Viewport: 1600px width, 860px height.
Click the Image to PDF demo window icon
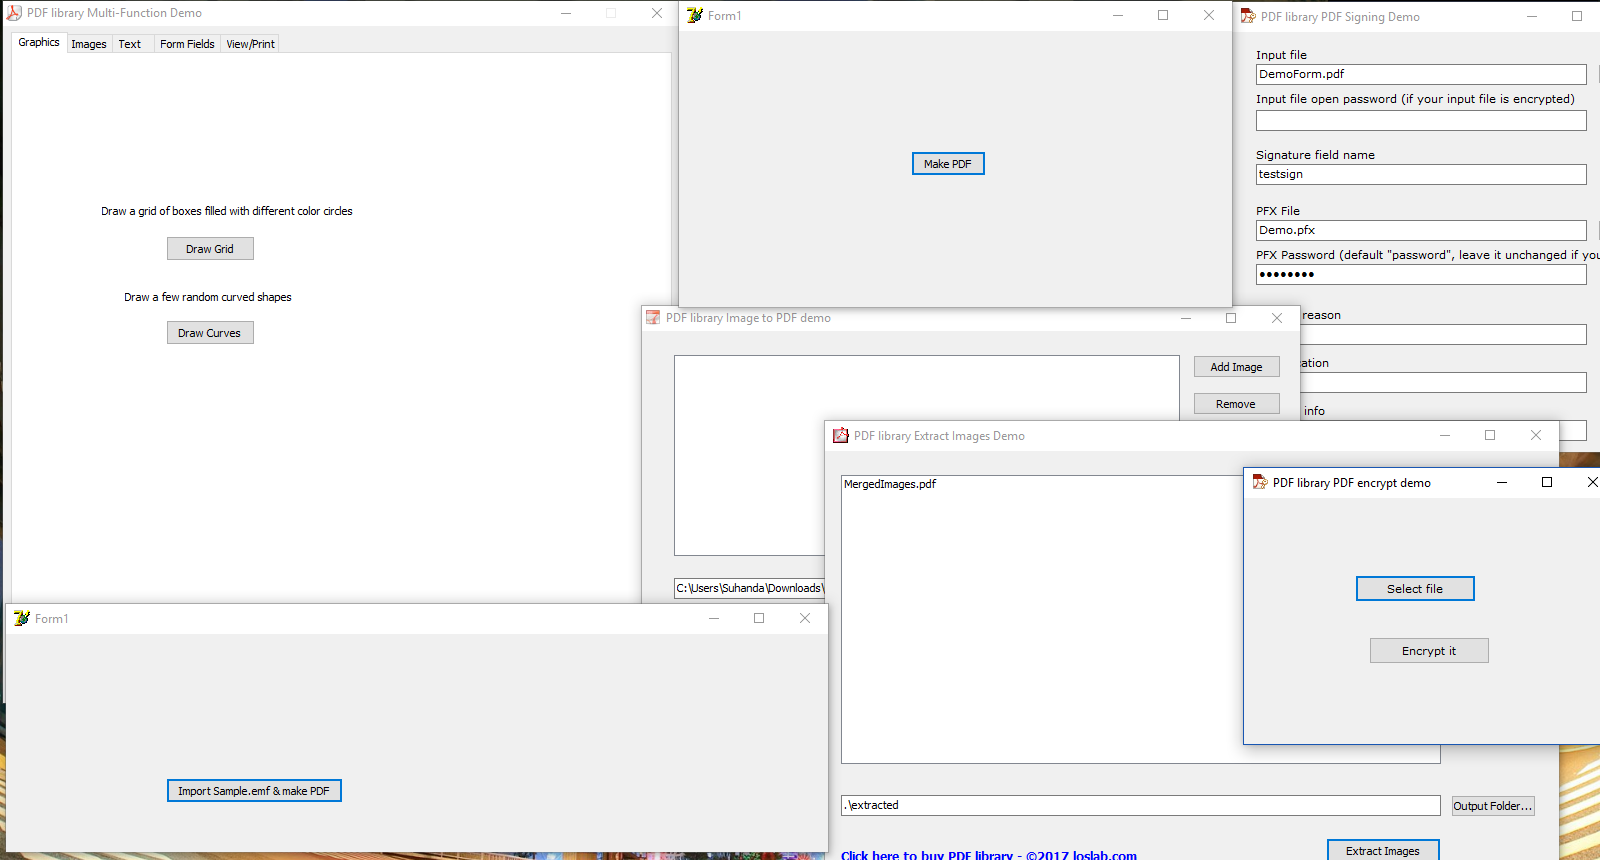(x=653, y=318)
